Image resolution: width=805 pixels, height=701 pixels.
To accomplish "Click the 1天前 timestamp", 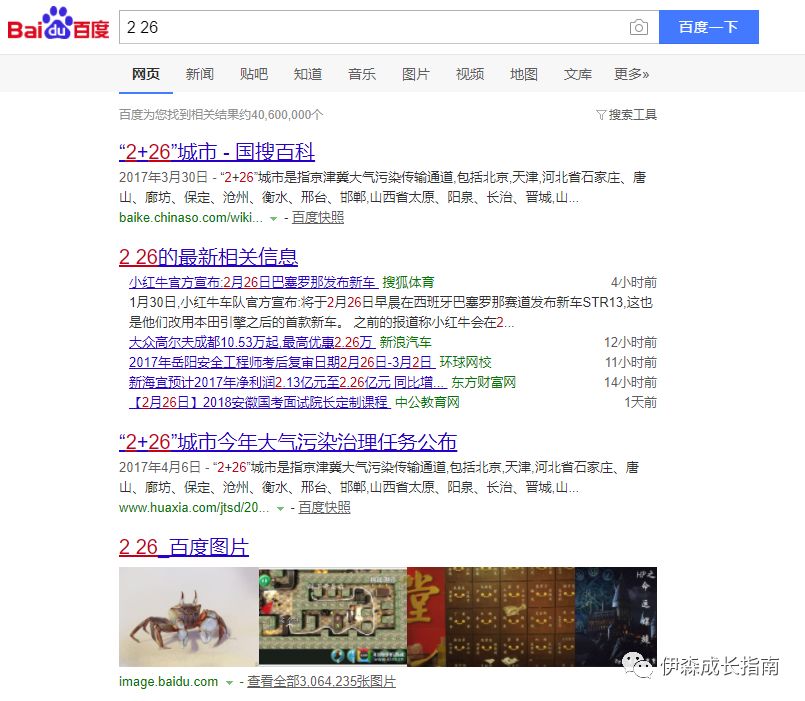I will (641, 402).
